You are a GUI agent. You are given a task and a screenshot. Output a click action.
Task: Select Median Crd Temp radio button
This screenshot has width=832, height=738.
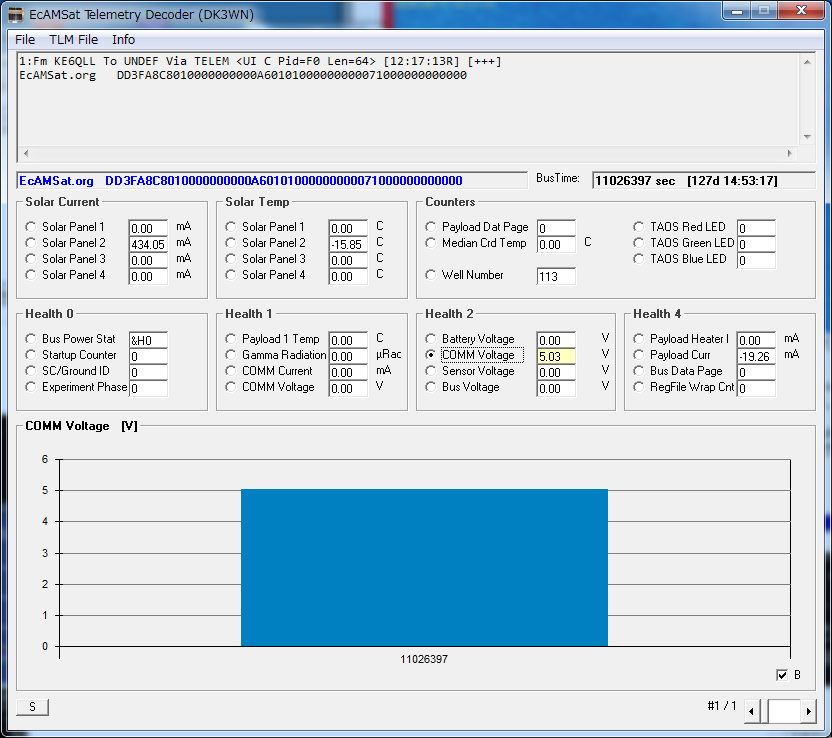point(431,243)
